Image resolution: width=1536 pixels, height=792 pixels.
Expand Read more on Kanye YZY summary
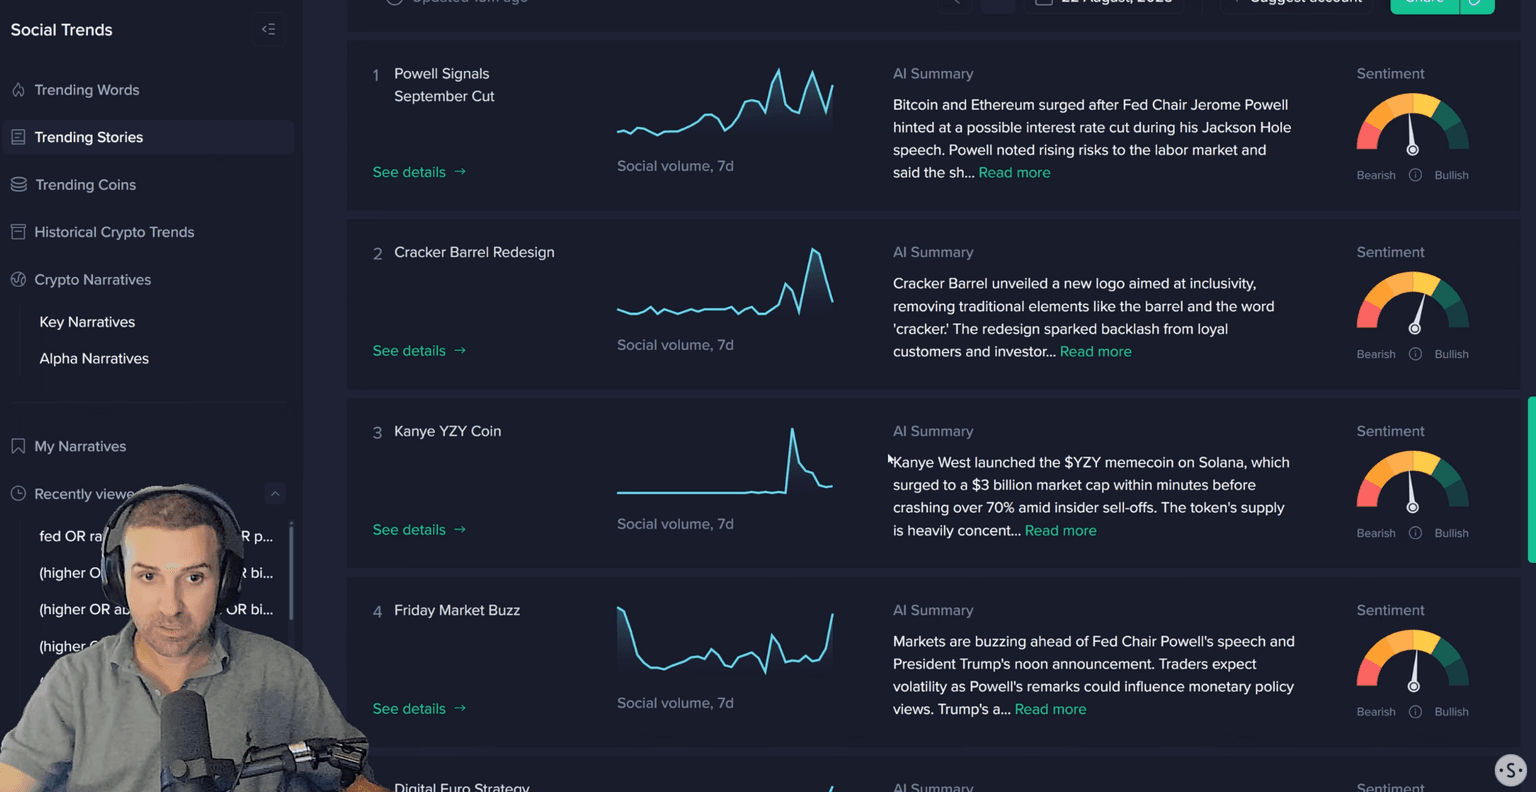(x=1060, y=531)
